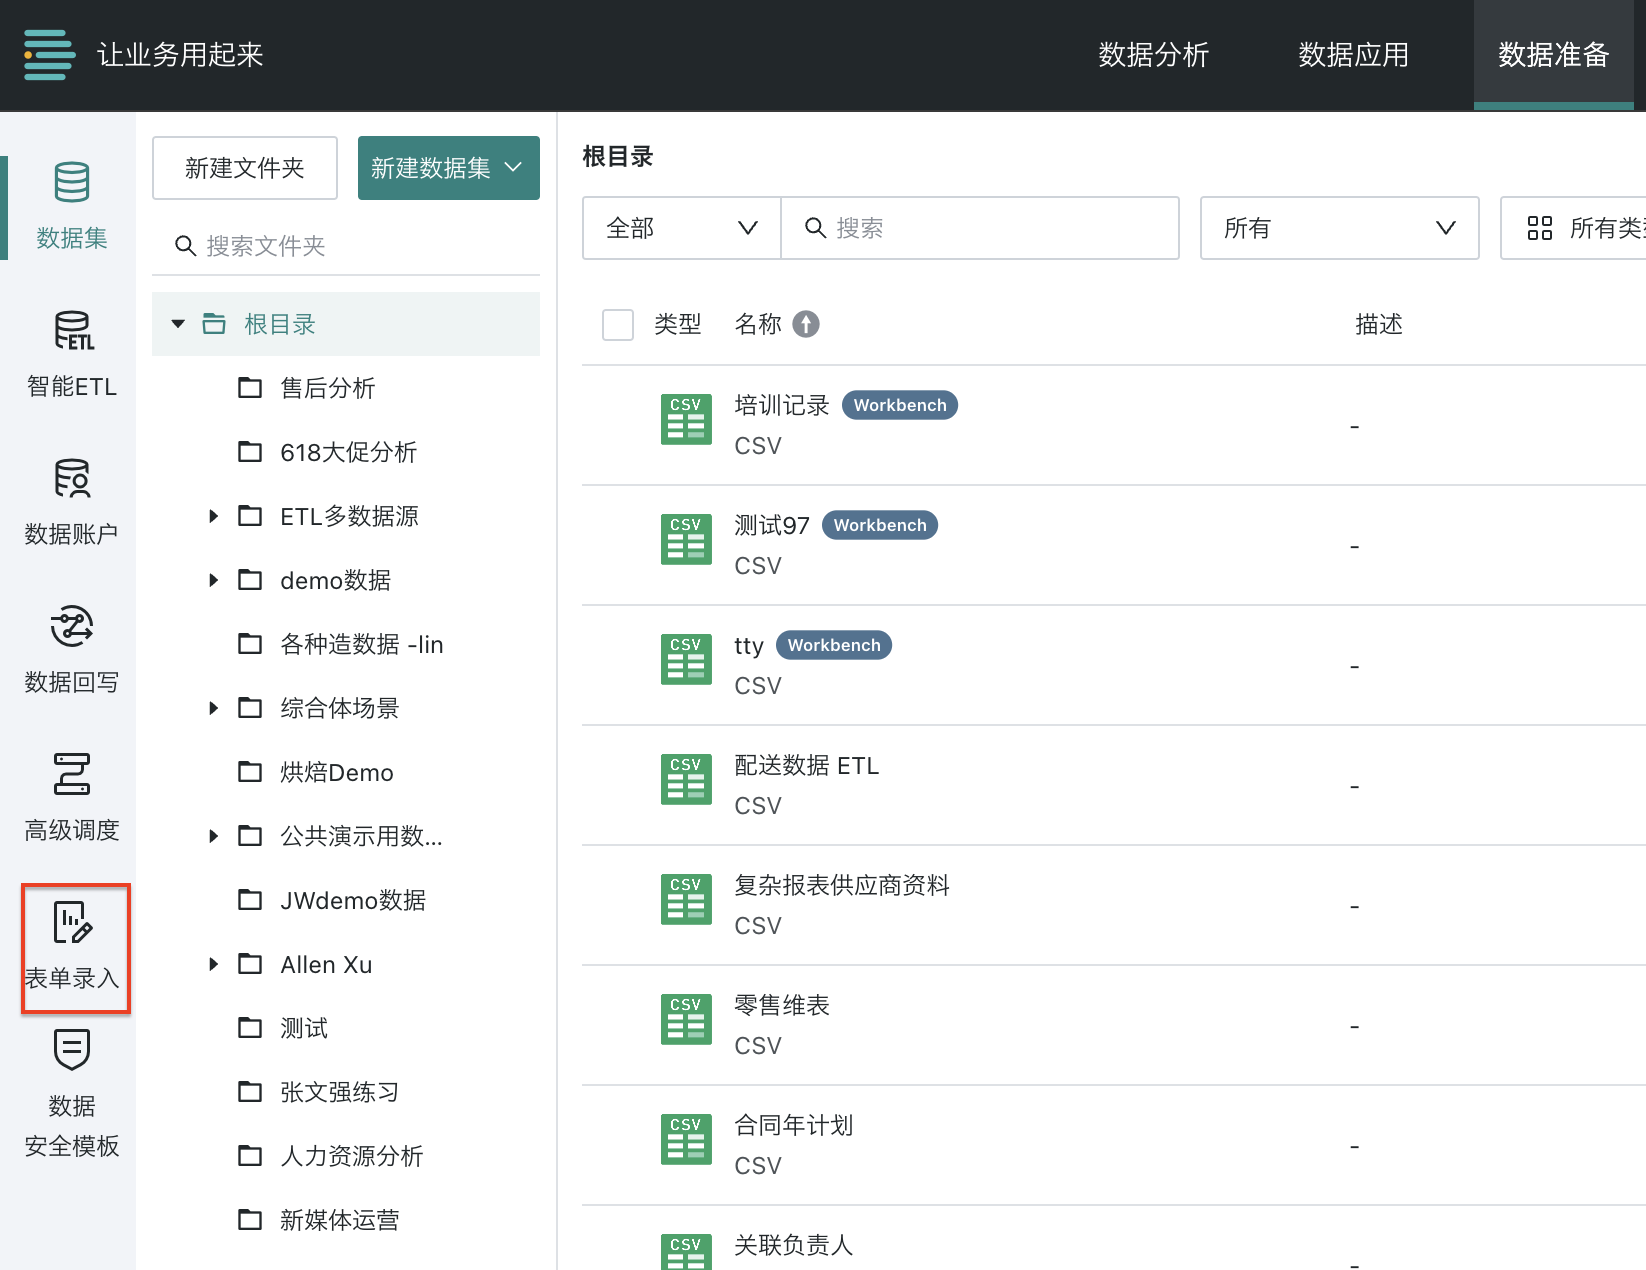Click the 根目录 breadcrumb title
This screenshot has width=1646, height=1270.
(618, 156)
